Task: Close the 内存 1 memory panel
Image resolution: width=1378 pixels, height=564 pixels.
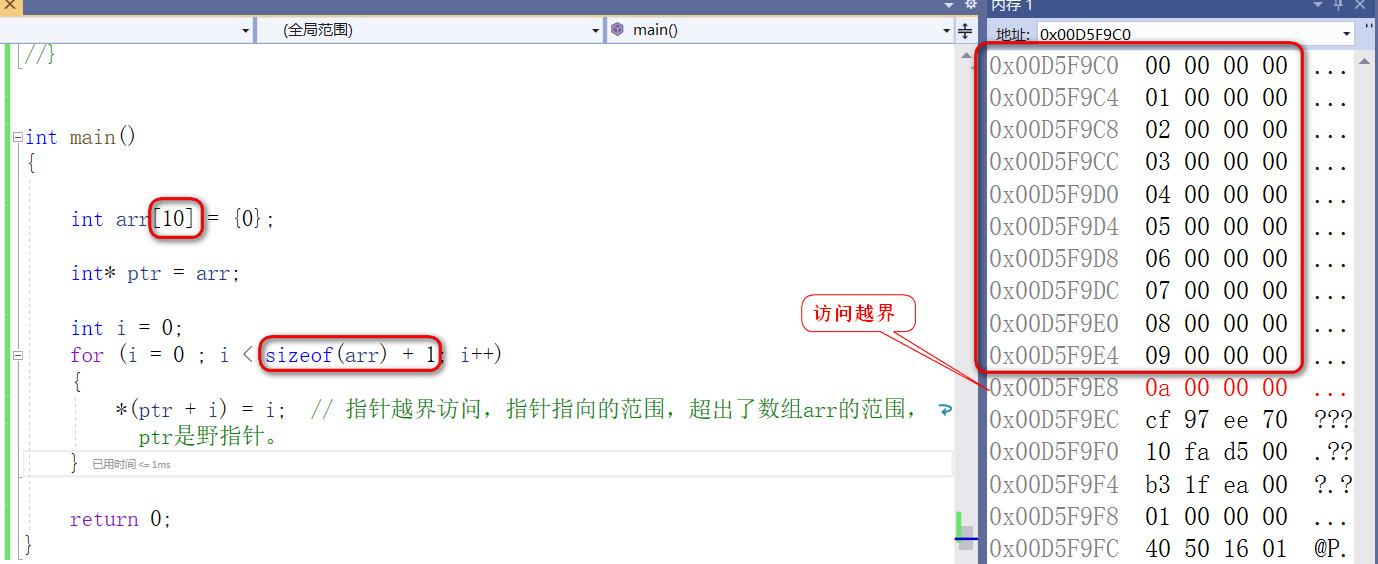Action: coord(1360,5)
